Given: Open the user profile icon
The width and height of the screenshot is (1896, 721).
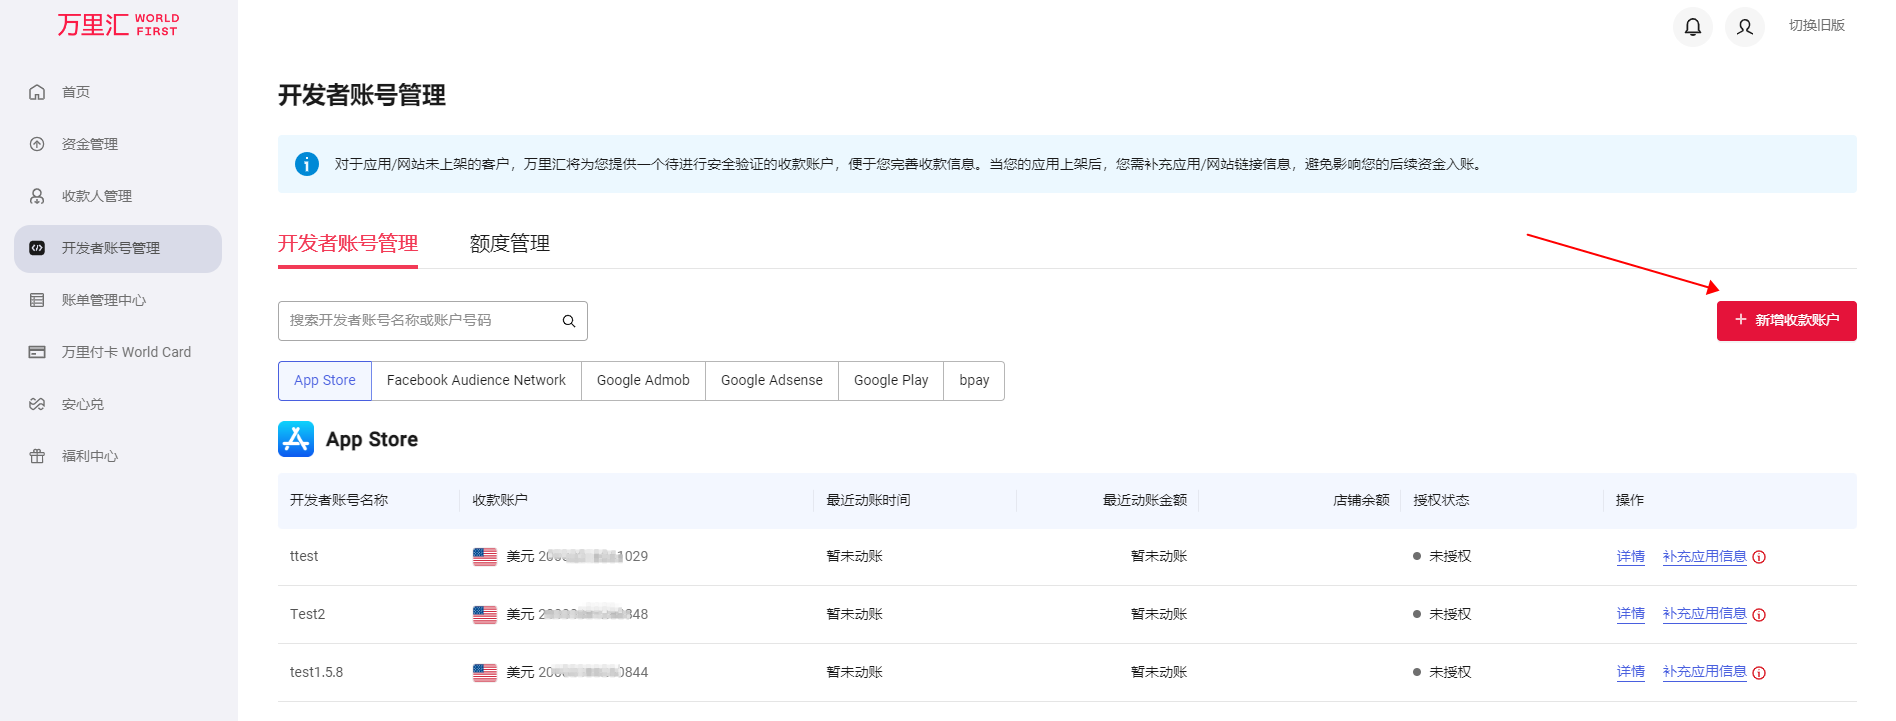Looking at the screenshot, I should 1744,27.
